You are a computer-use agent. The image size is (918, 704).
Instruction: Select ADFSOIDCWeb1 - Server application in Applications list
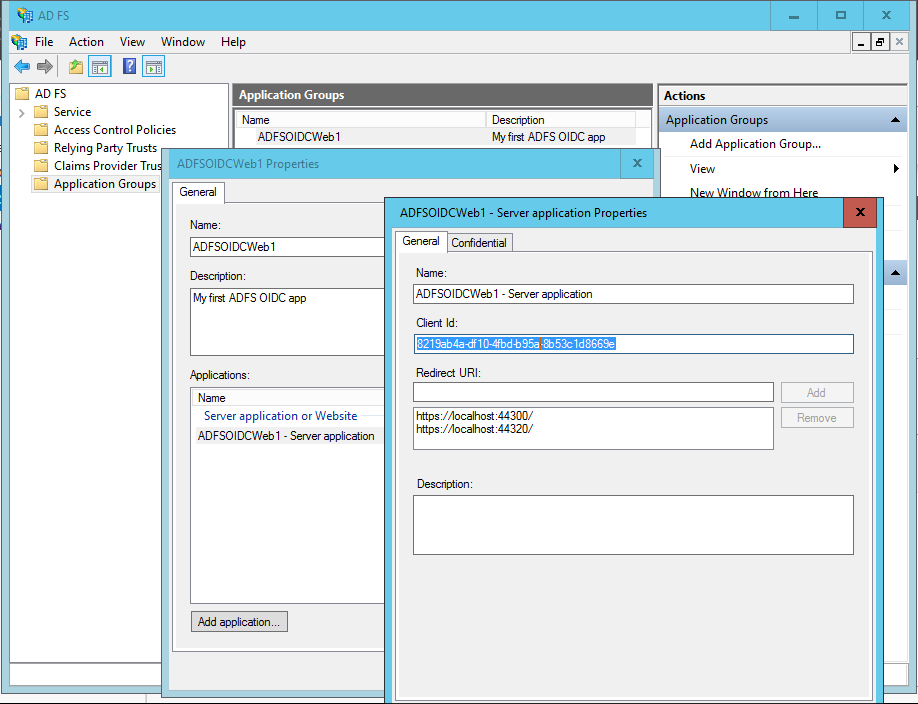286,436
